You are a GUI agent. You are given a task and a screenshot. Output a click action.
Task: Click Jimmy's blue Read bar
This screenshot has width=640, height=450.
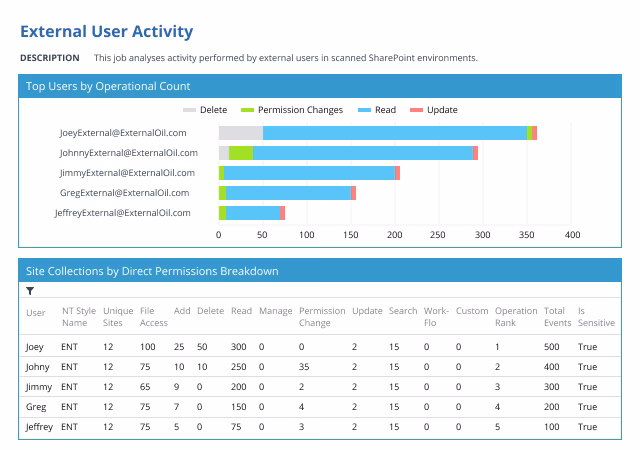coord(309,173)
